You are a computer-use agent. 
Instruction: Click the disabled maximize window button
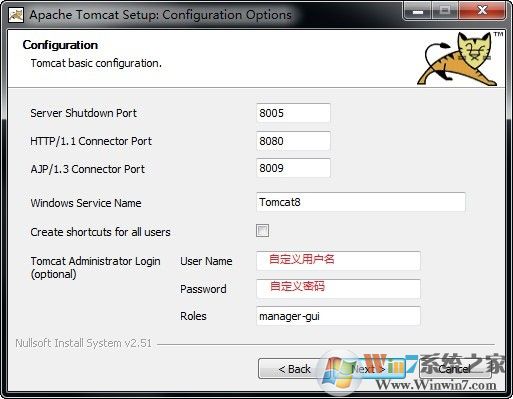pos(445,12)
